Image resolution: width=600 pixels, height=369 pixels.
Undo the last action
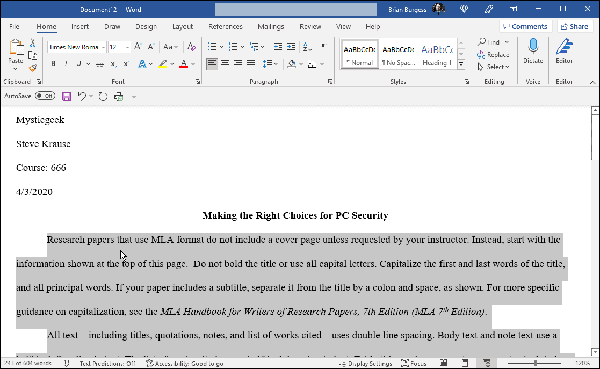(x=82, y=96)
